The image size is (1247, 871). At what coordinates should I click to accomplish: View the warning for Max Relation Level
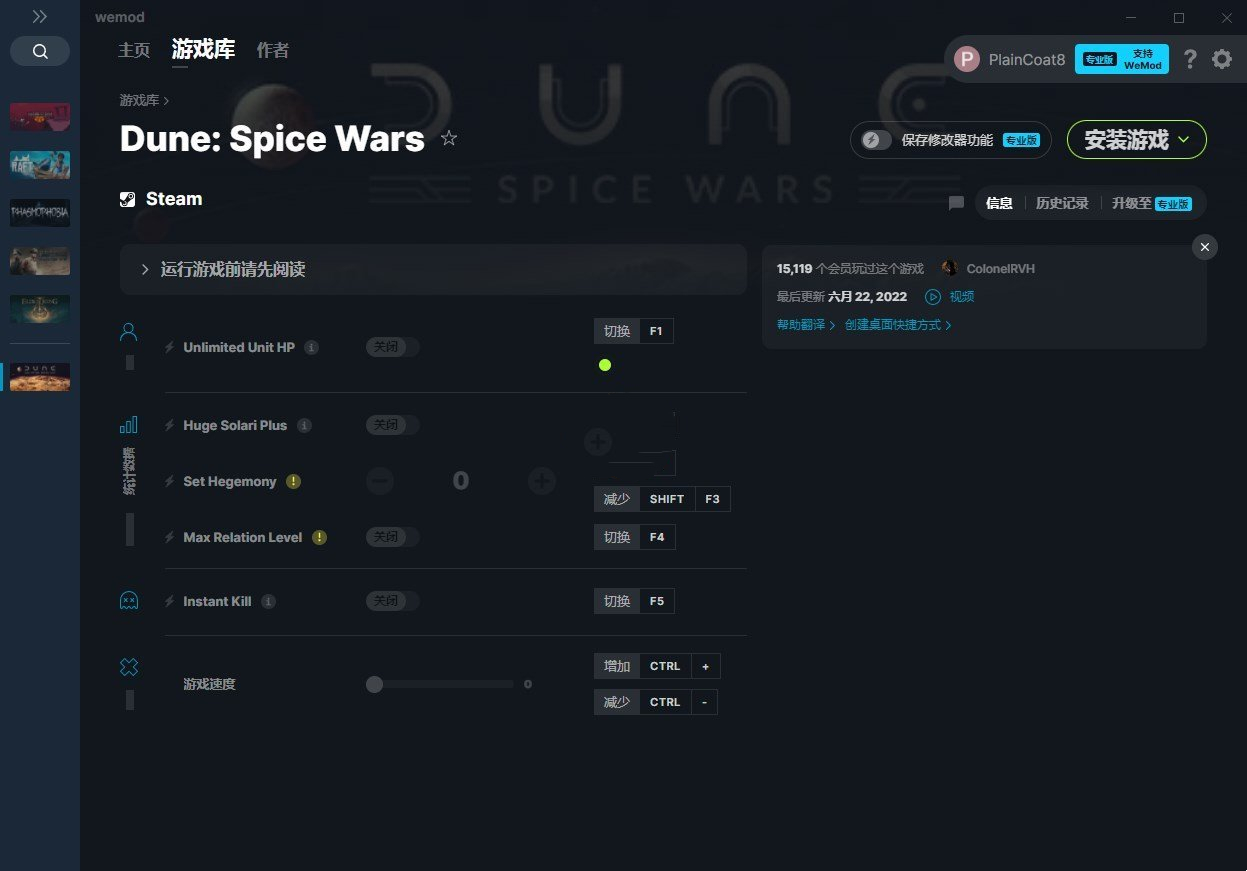(x=319, y=537)
